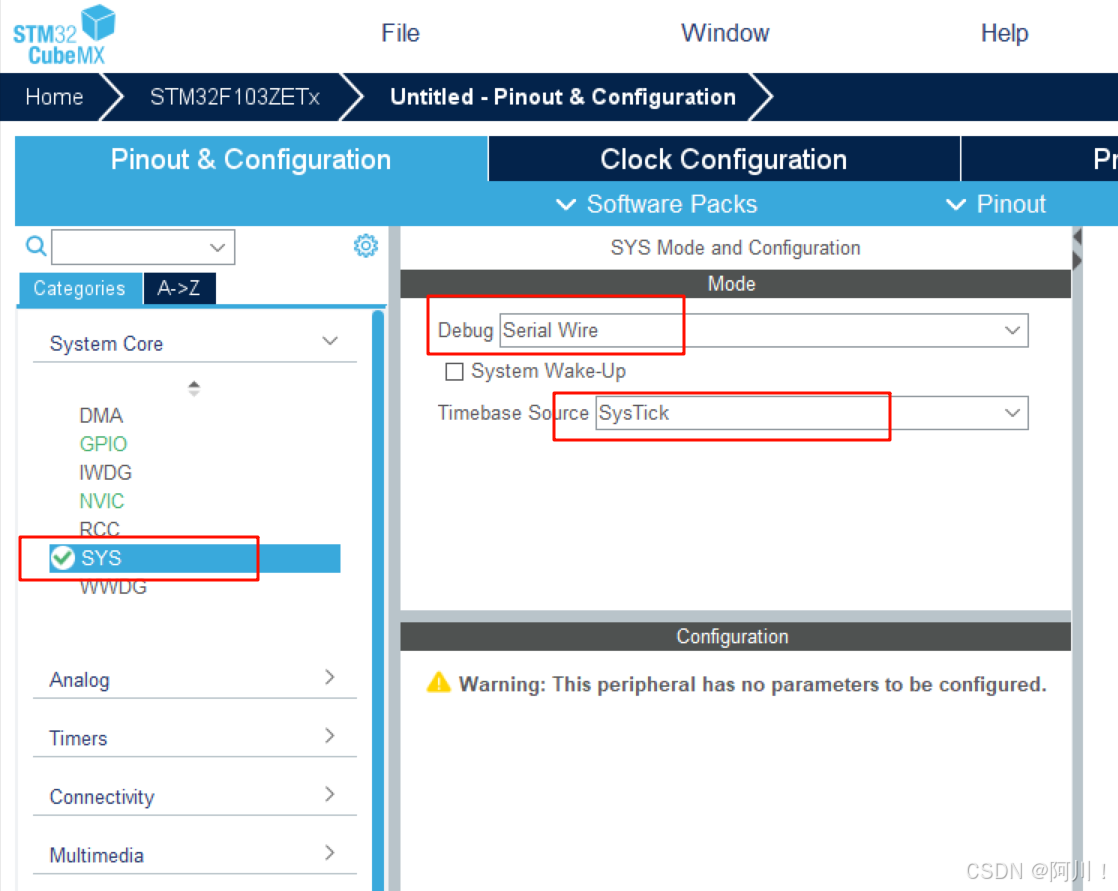
Task: Select GPIO in System Core
Action: tap(103, 444)
